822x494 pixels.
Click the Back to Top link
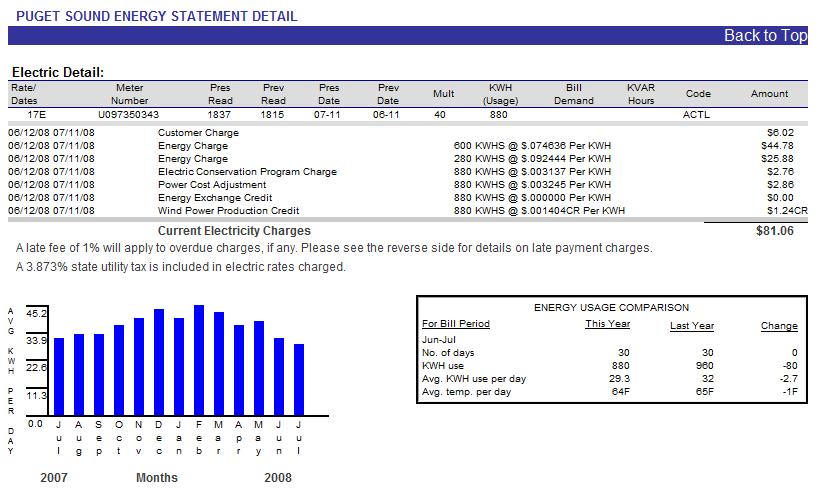764,36
